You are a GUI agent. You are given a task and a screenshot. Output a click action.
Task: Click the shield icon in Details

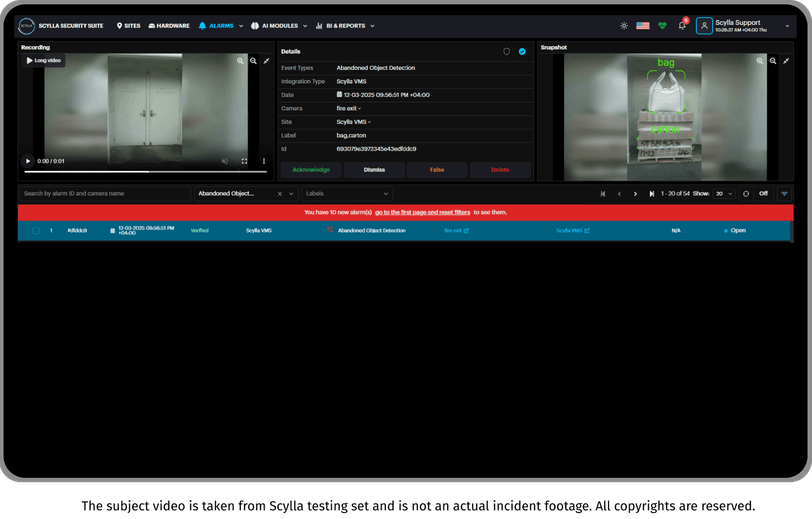506,51
